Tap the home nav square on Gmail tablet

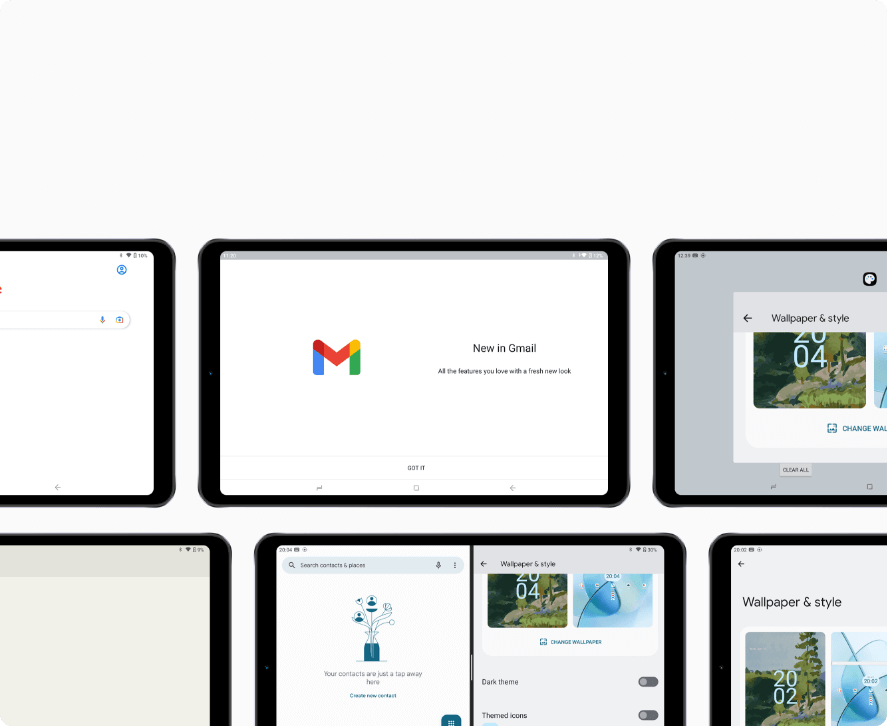pos(416,488)
